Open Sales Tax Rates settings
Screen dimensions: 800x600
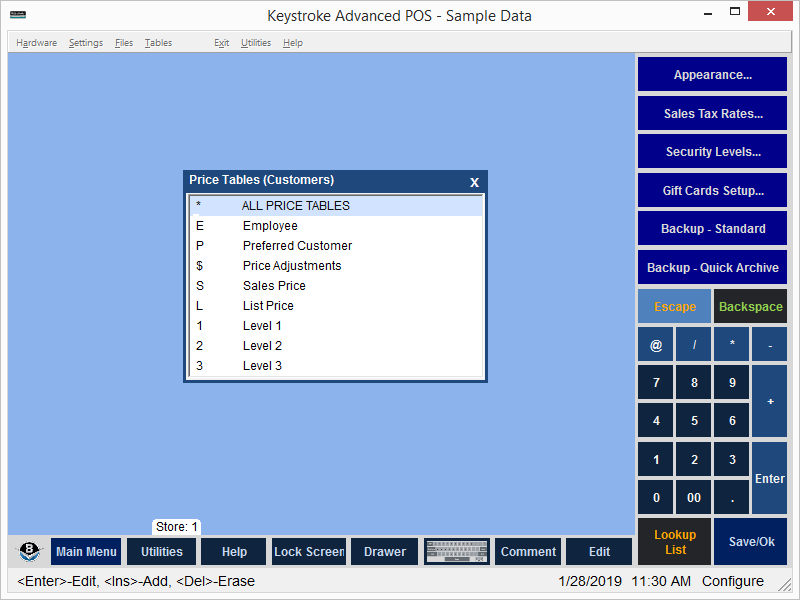click(x=712, y=114)
